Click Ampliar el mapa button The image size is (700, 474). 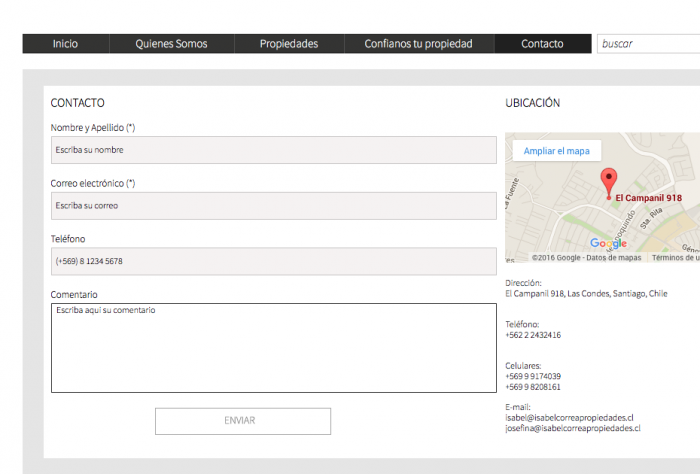557,151
